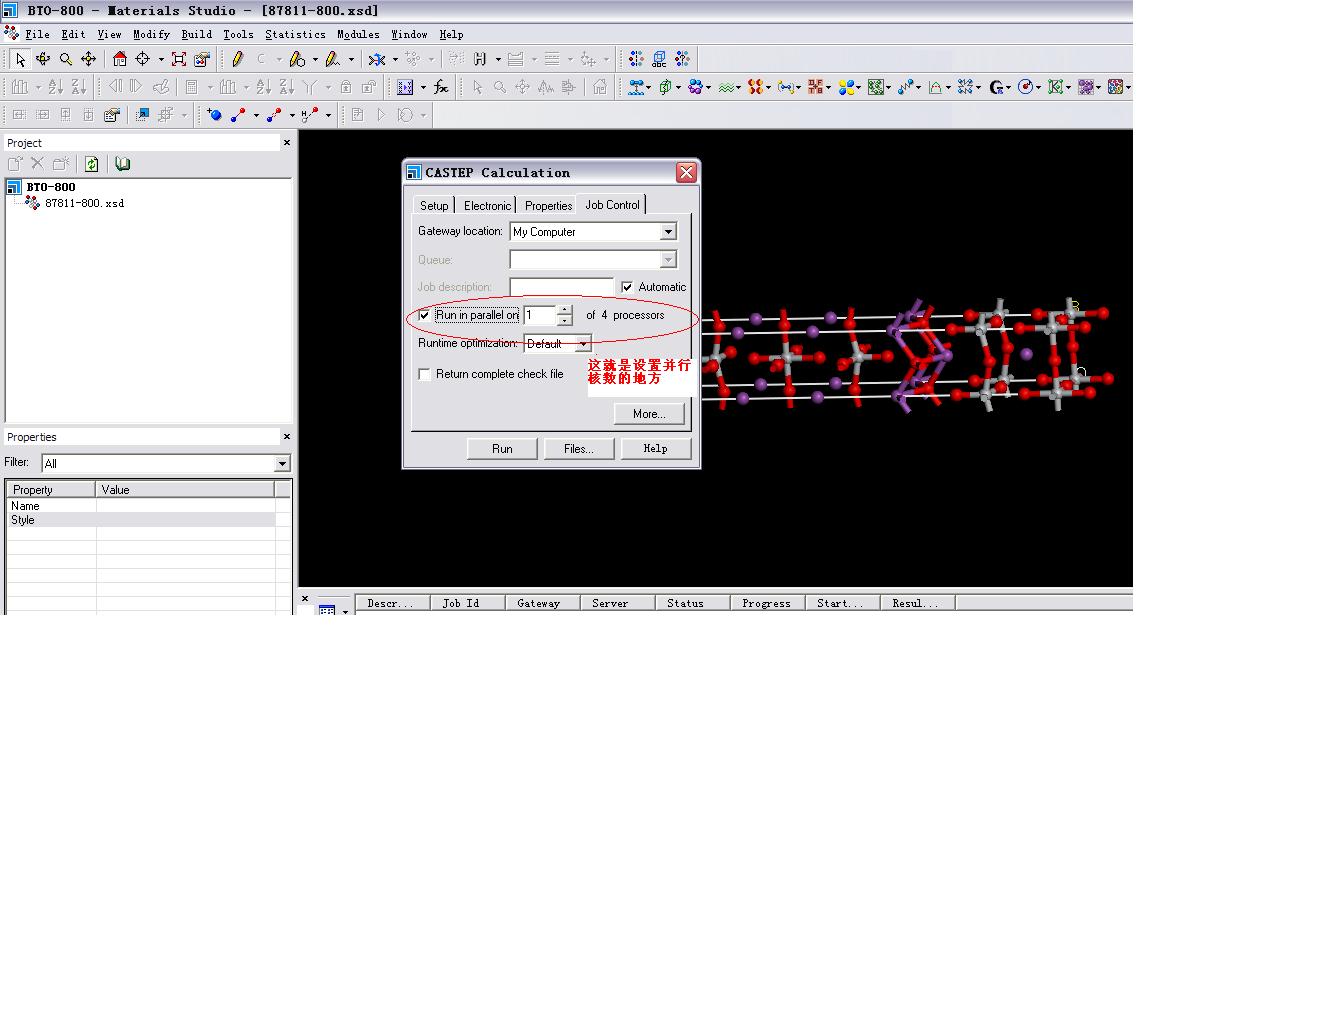
Task: Click the blue atom add tool
Action: tap(214, 115)
